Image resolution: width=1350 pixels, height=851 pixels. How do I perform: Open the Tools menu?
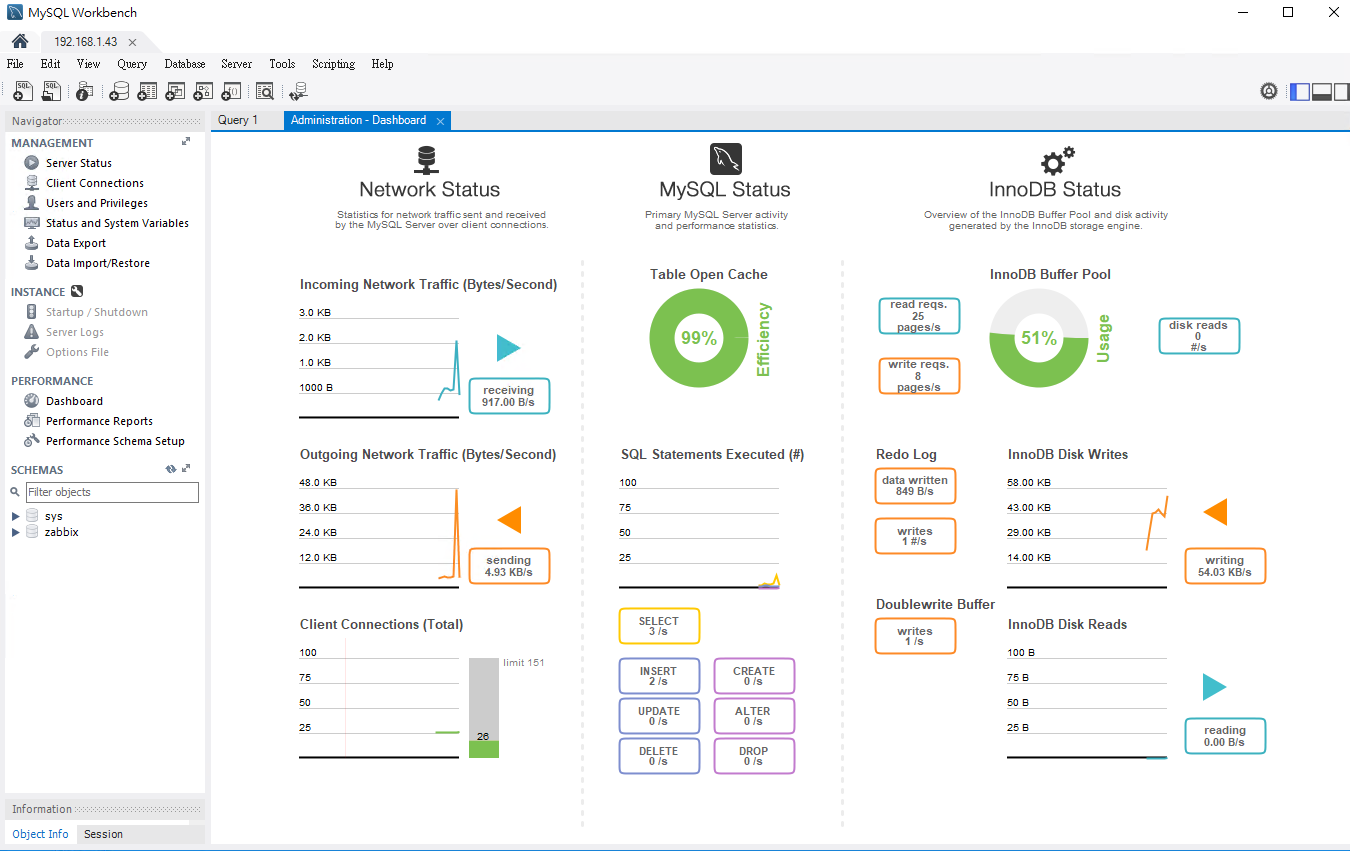pyautogui.click(x=282, y=64)
